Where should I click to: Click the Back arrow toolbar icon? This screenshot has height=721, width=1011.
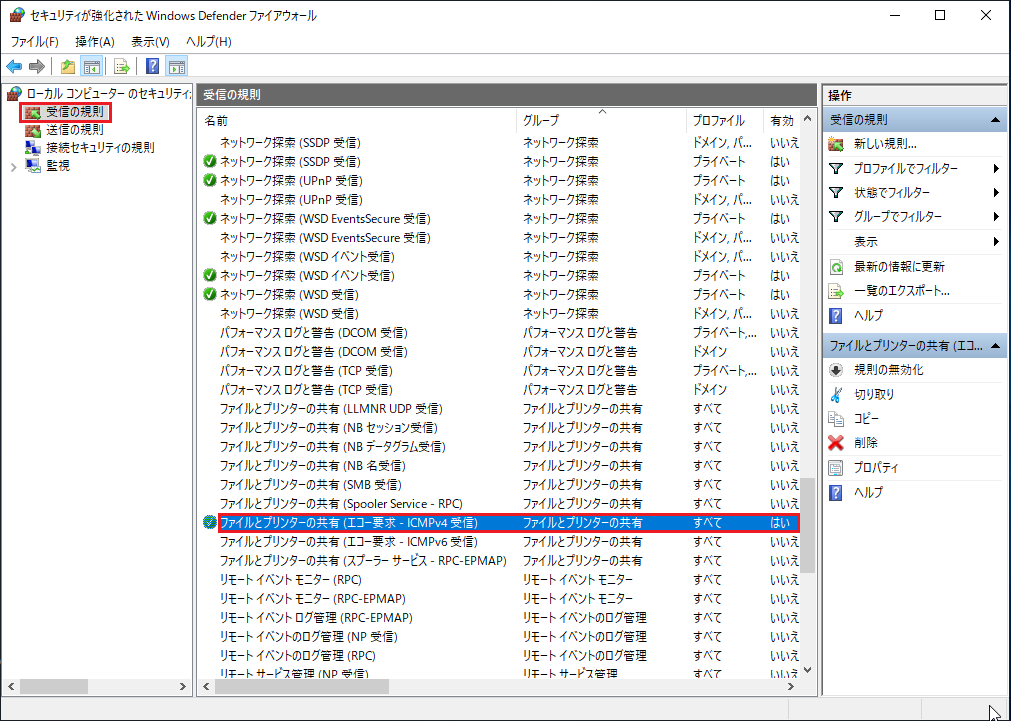(14, 66)
